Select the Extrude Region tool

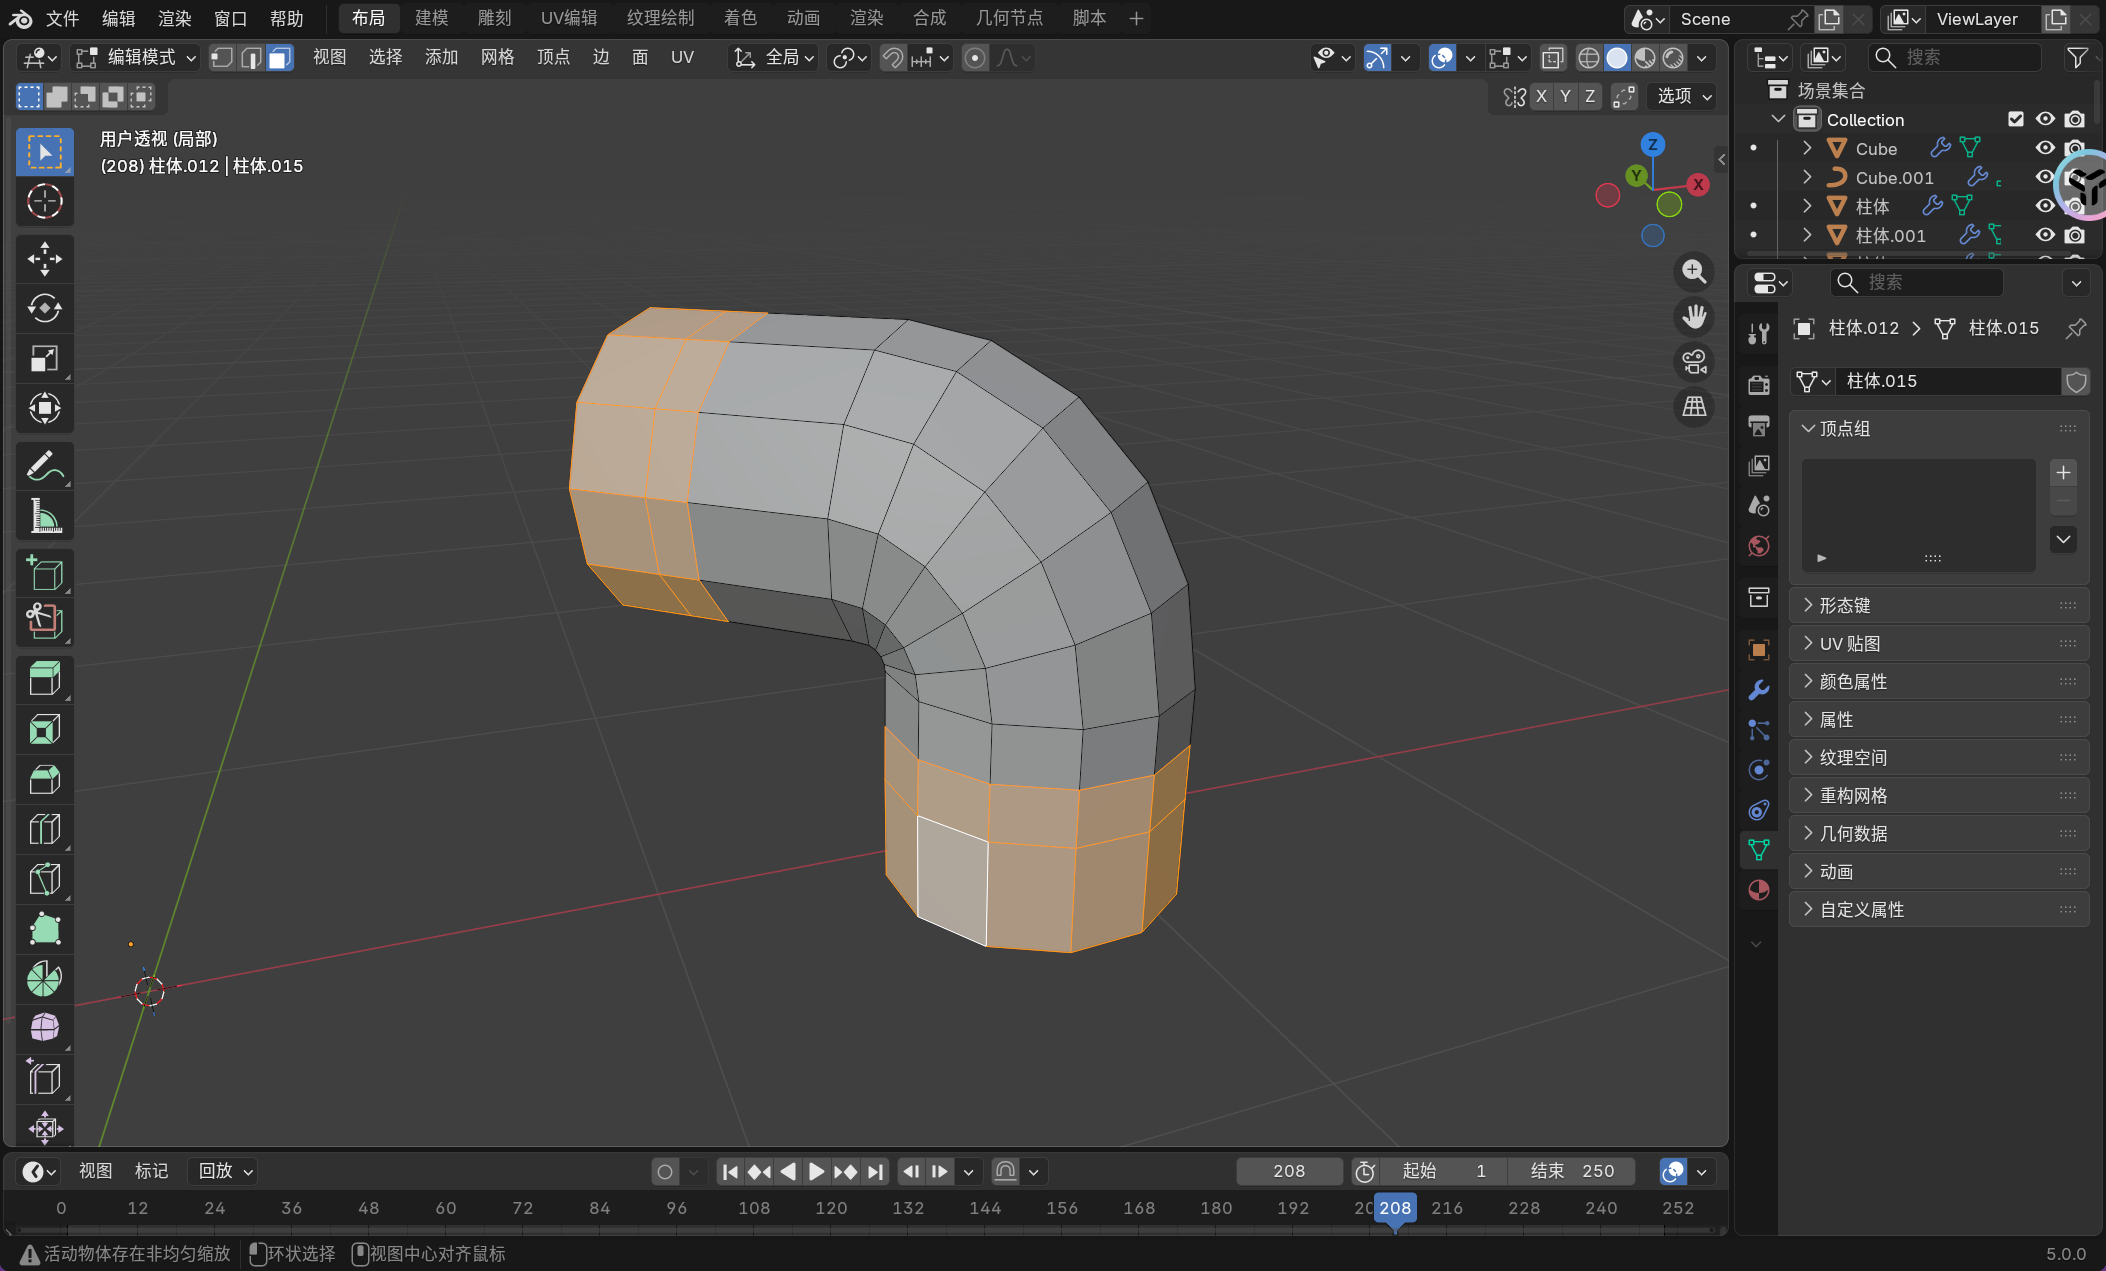click(x=44, y=679)
